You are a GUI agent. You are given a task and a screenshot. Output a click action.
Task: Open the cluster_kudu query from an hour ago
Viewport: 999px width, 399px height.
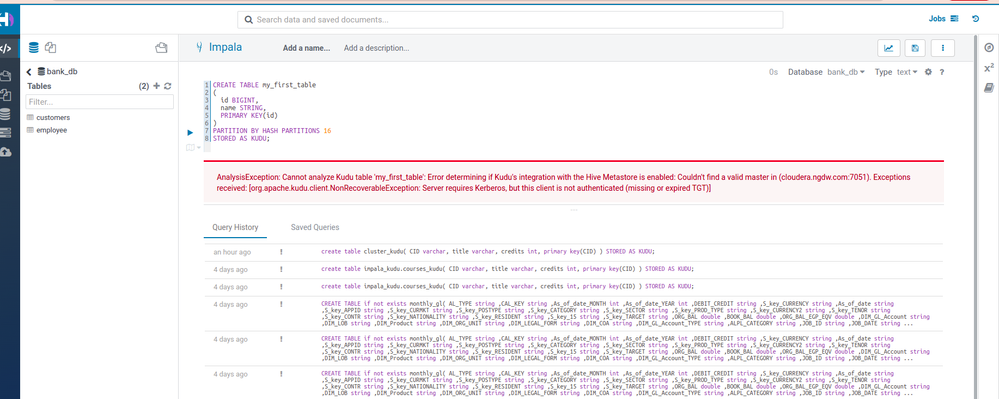coord(487,251)
